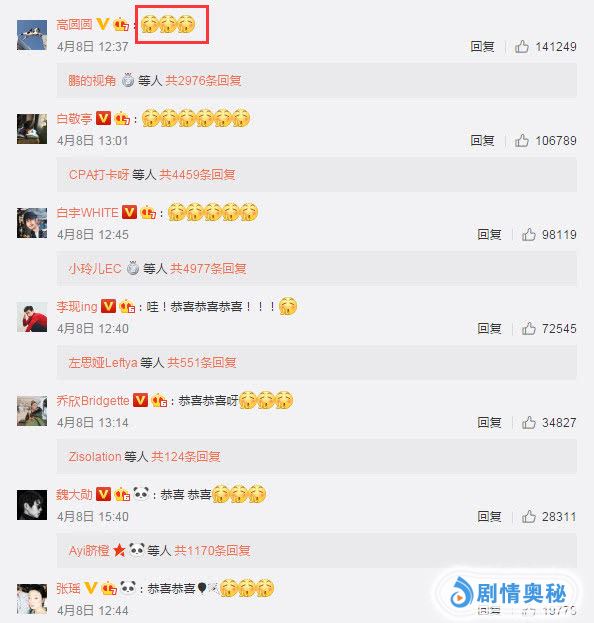594x623 pixels.
Task: Show all 共4977条回复 under 白宇WHITE
Action: 208,269
